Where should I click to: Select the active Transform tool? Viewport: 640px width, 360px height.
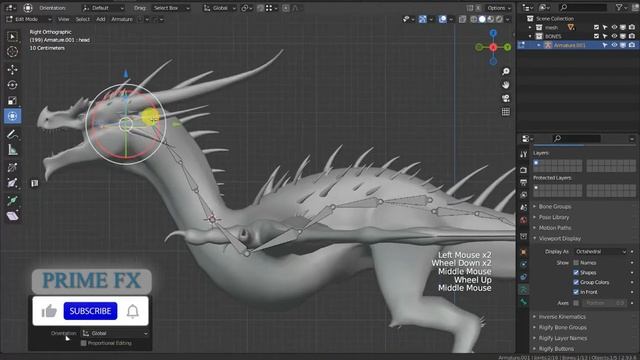12,116
